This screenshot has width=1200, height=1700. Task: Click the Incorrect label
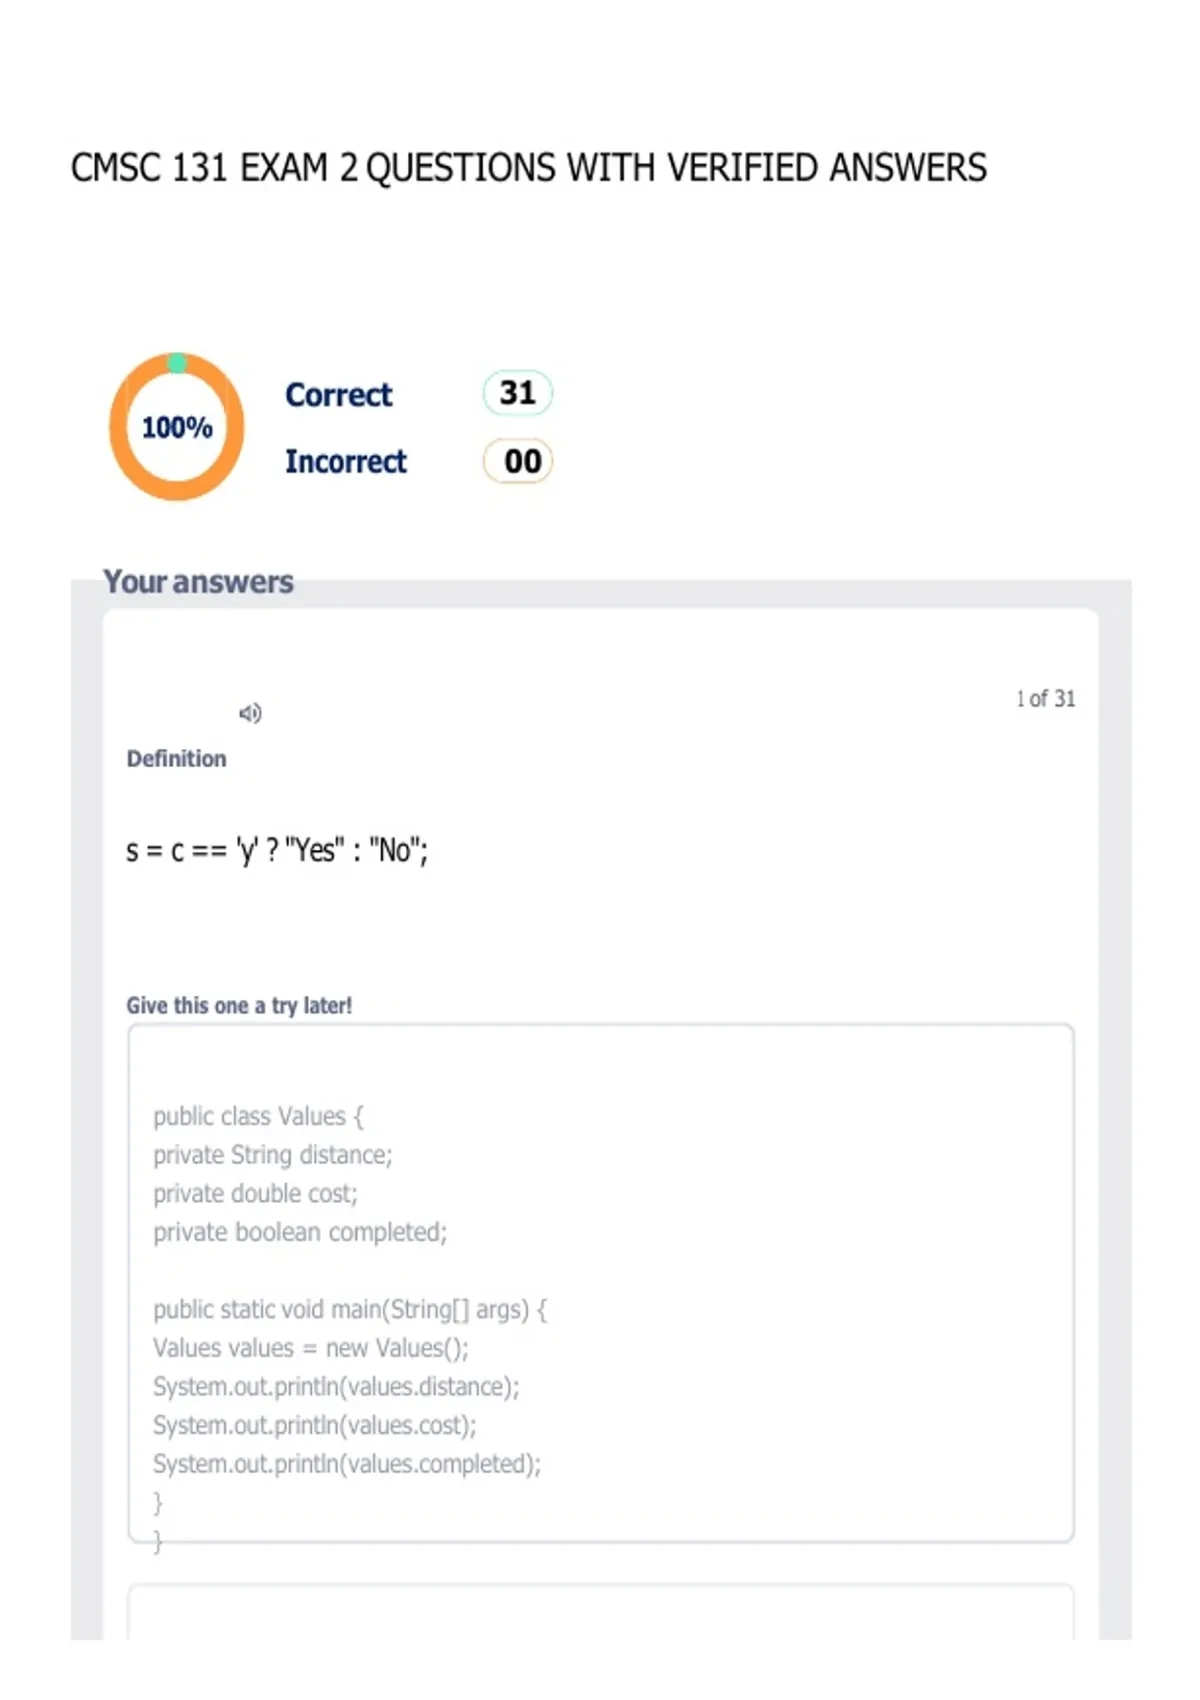346,462
